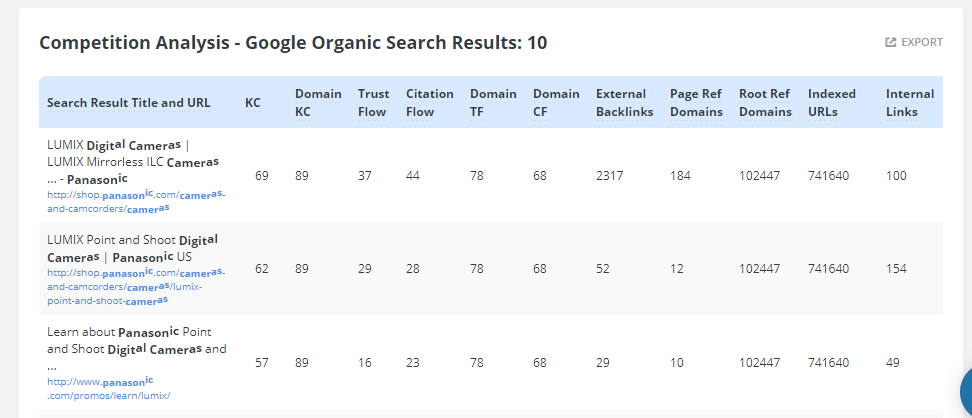Screen dimensions: 972x418
Task: Visit the panasonic.com/promos/learn/lumix link
Action: (x=108, y=388)
